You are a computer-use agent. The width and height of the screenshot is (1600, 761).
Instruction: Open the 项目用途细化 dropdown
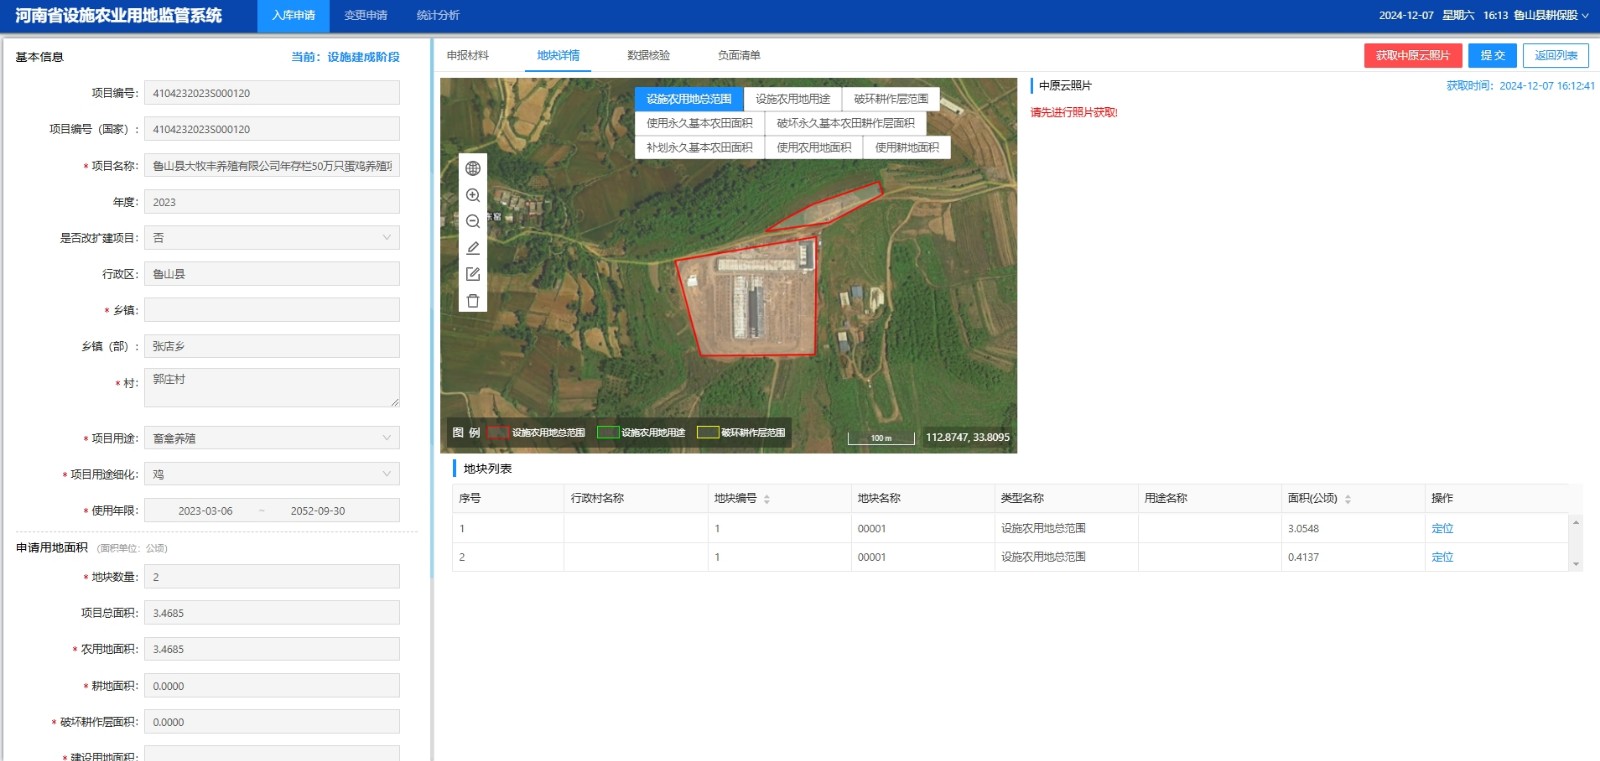point(272,474)
